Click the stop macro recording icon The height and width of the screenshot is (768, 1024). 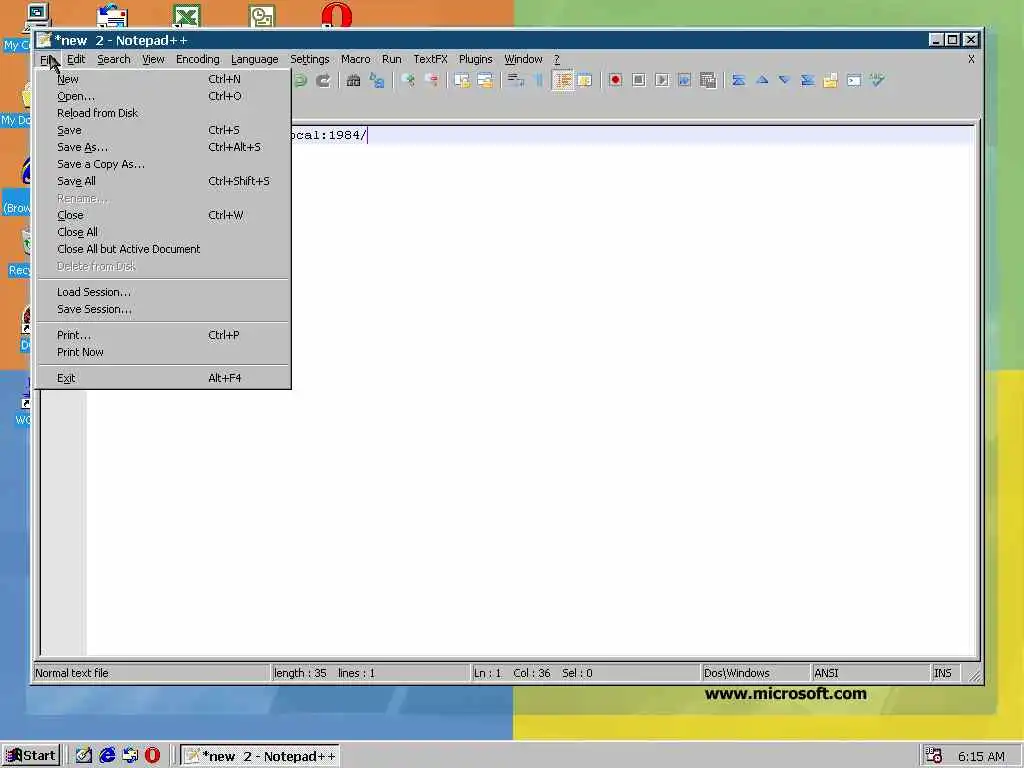tap(639, 80)
